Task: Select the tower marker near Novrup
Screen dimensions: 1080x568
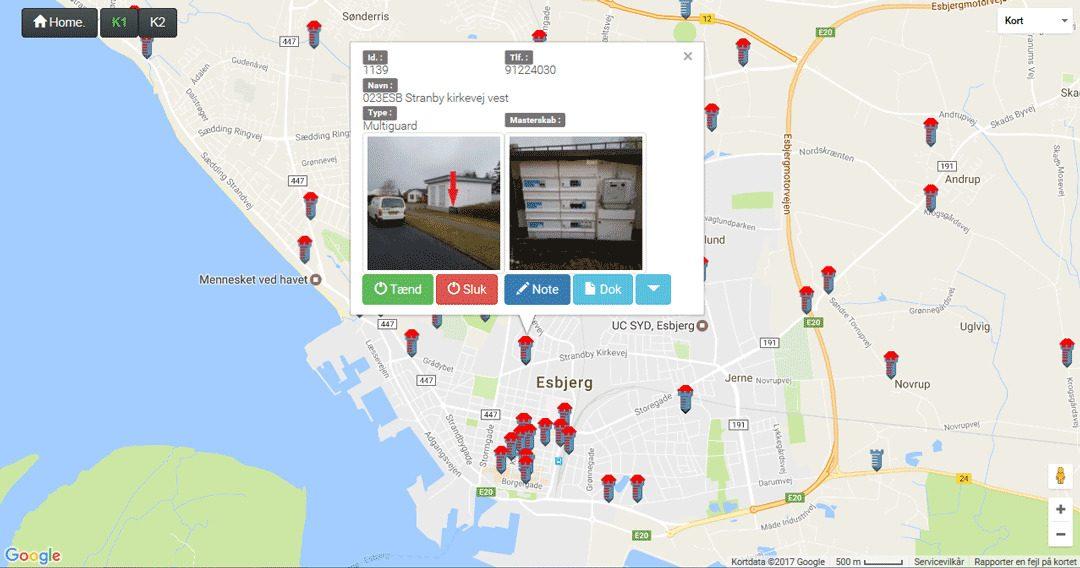Action: (891, 365)
